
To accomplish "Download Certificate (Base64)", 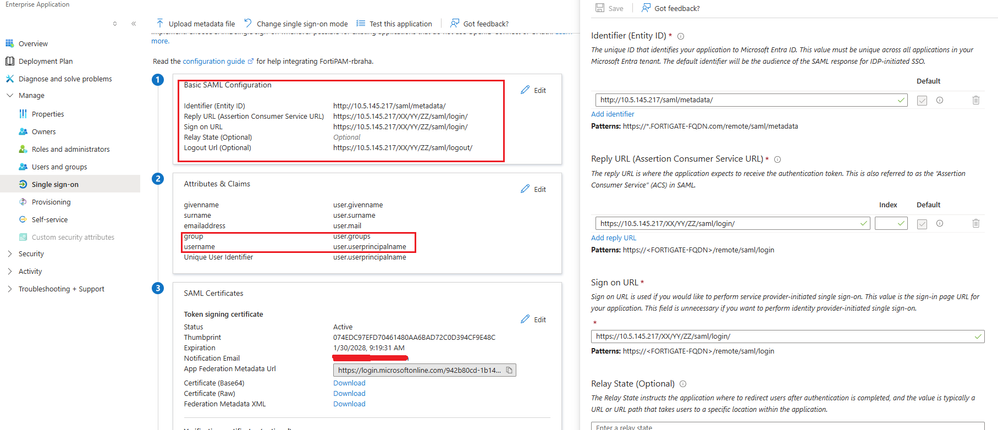I will click(x=349, y=383).
